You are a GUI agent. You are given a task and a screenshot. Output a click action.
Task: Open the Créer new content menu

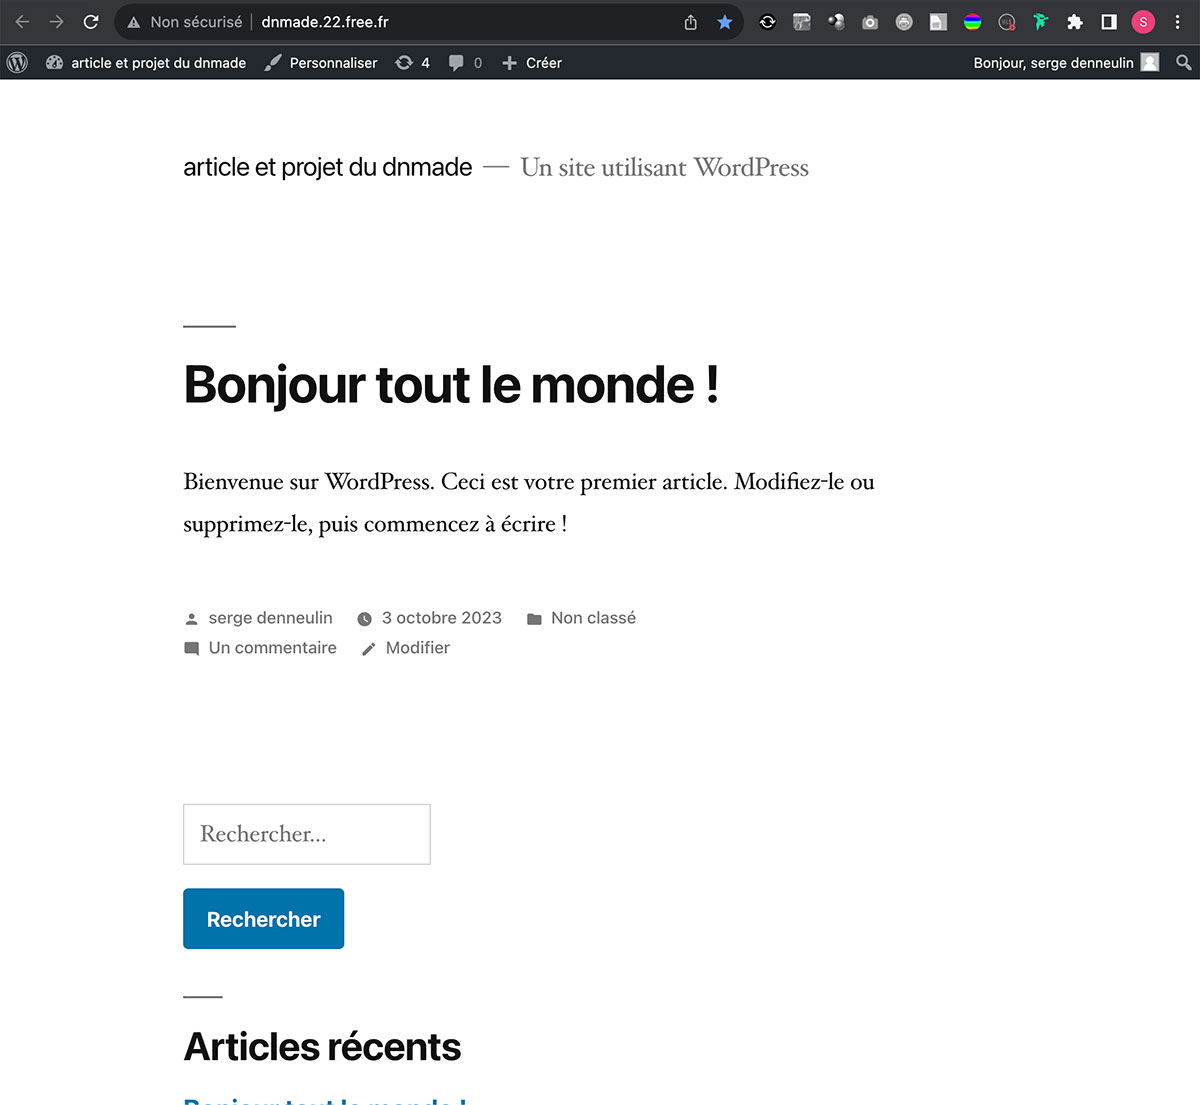click(x=532, y=63)
